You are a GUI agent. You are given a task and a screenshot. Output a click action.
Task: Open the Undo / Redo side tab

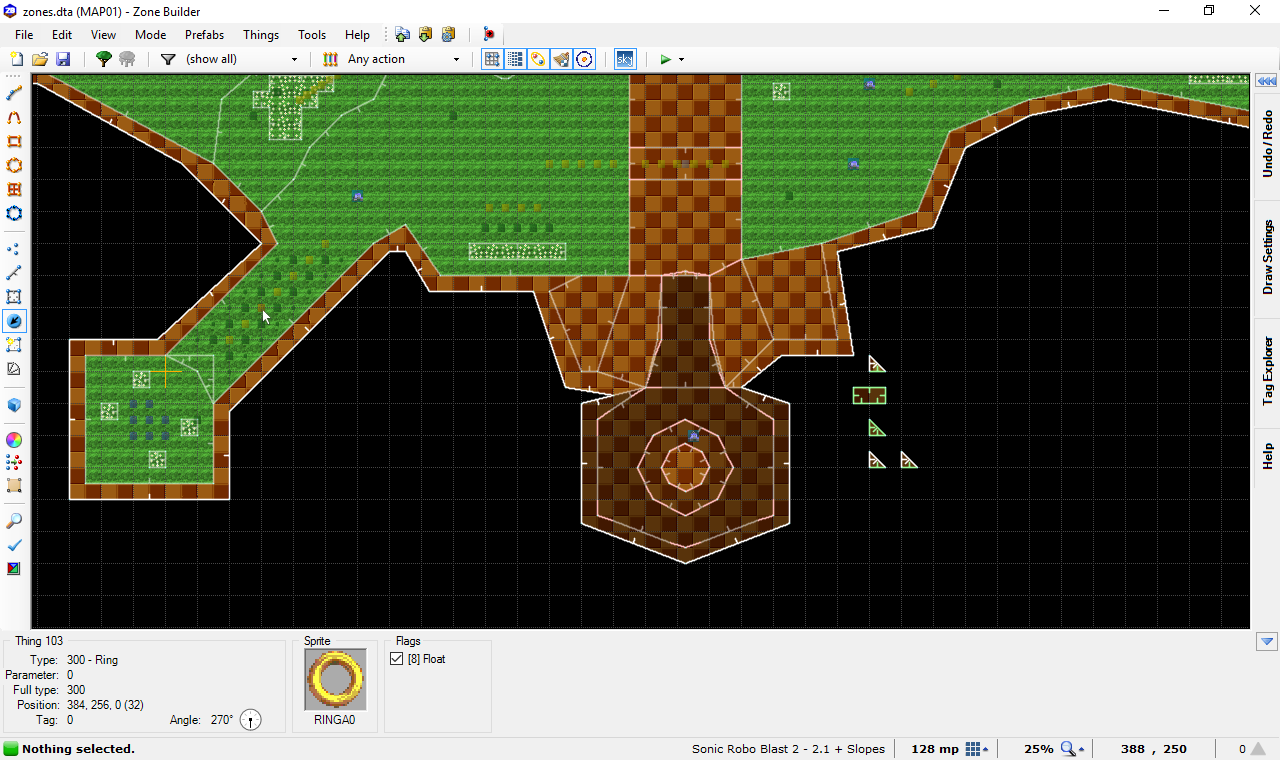(x=1267, y=145)
